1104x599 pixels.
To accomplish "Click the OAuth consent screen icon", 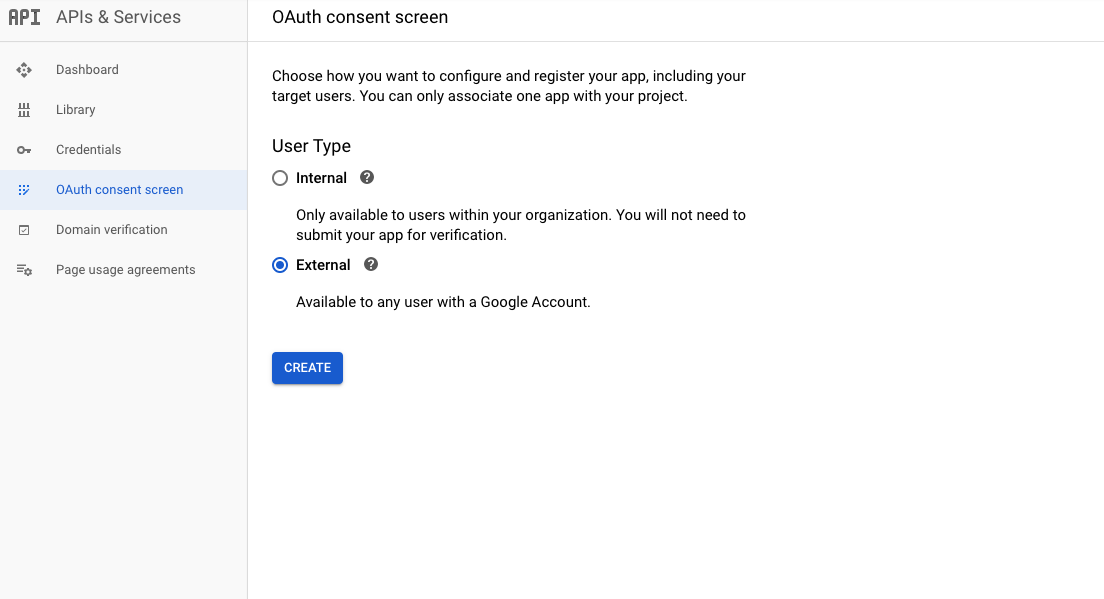I will pyautogui.click(x=24, y=190).
